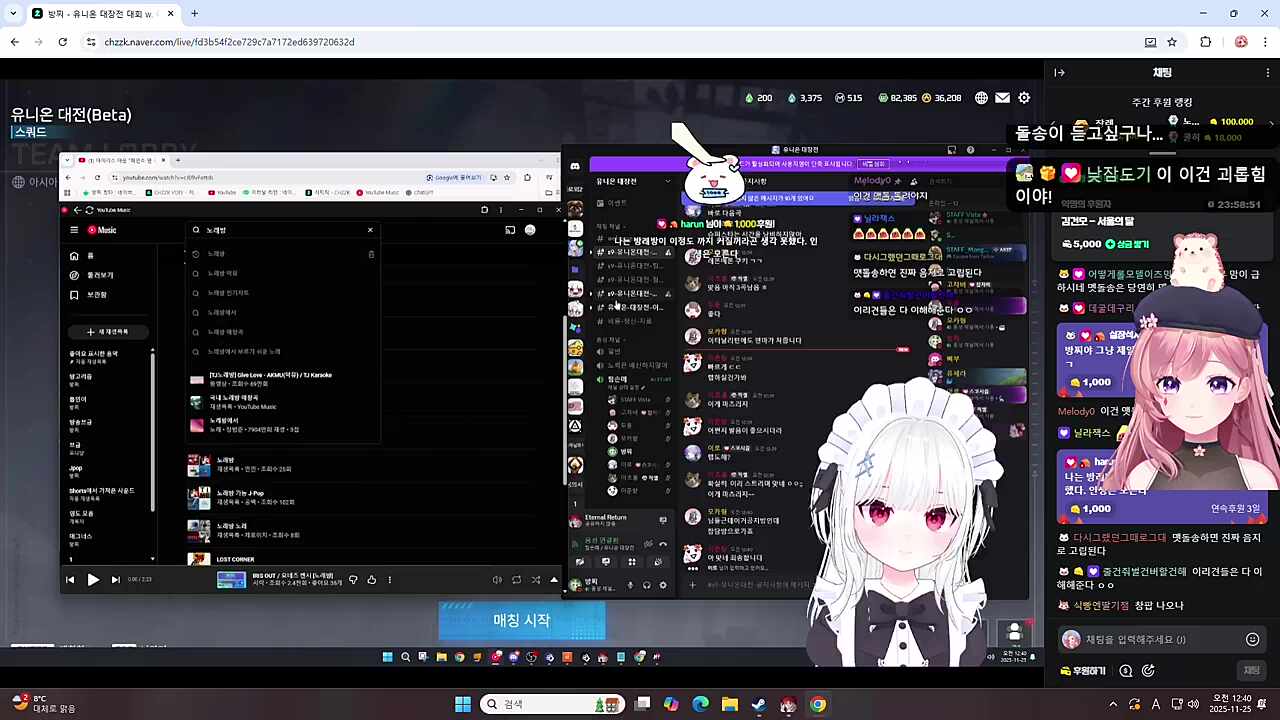Open volume control in system tray
This screenshot has width=1280, height=720.
click(1193, 704)
